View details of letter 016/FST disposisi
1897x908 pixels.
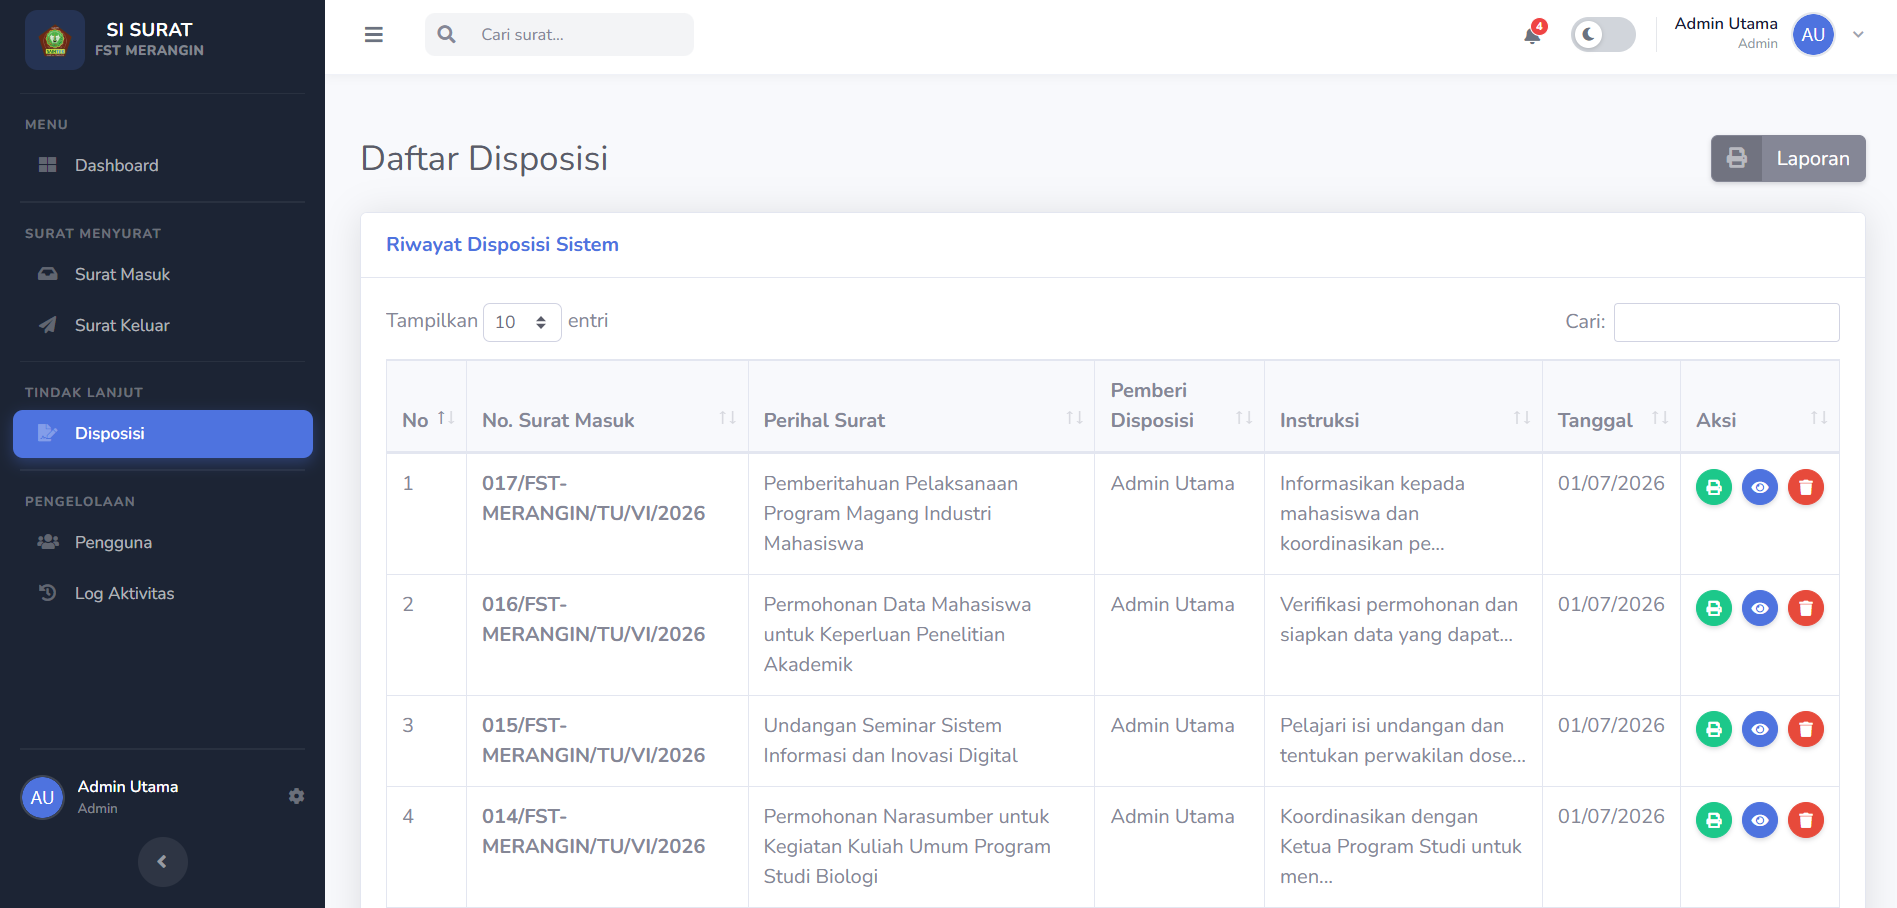[x=1760, y=608]
